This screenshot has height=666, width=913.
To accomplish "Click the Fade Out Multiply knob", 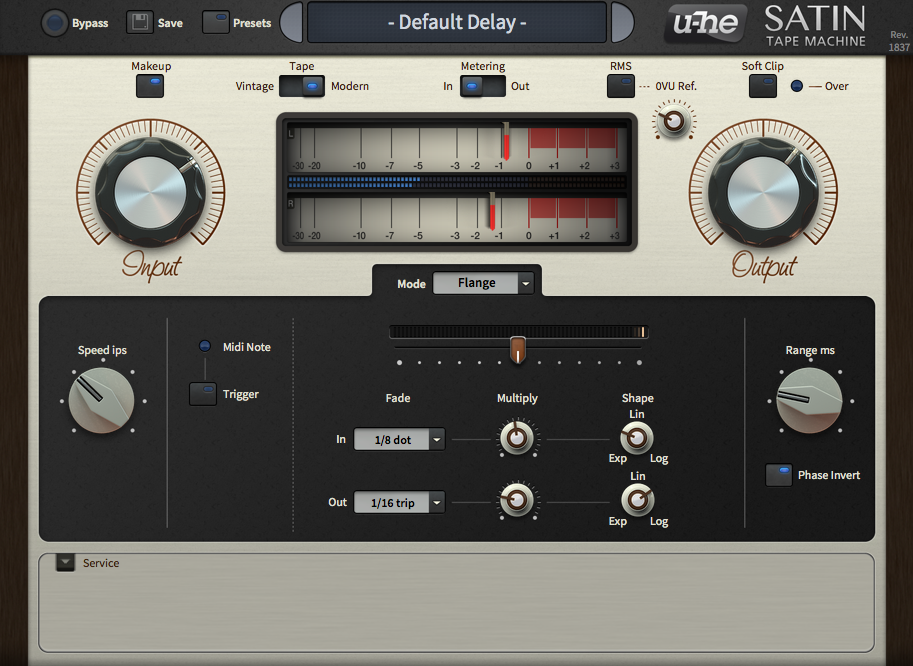I will (x=516, y=500).
